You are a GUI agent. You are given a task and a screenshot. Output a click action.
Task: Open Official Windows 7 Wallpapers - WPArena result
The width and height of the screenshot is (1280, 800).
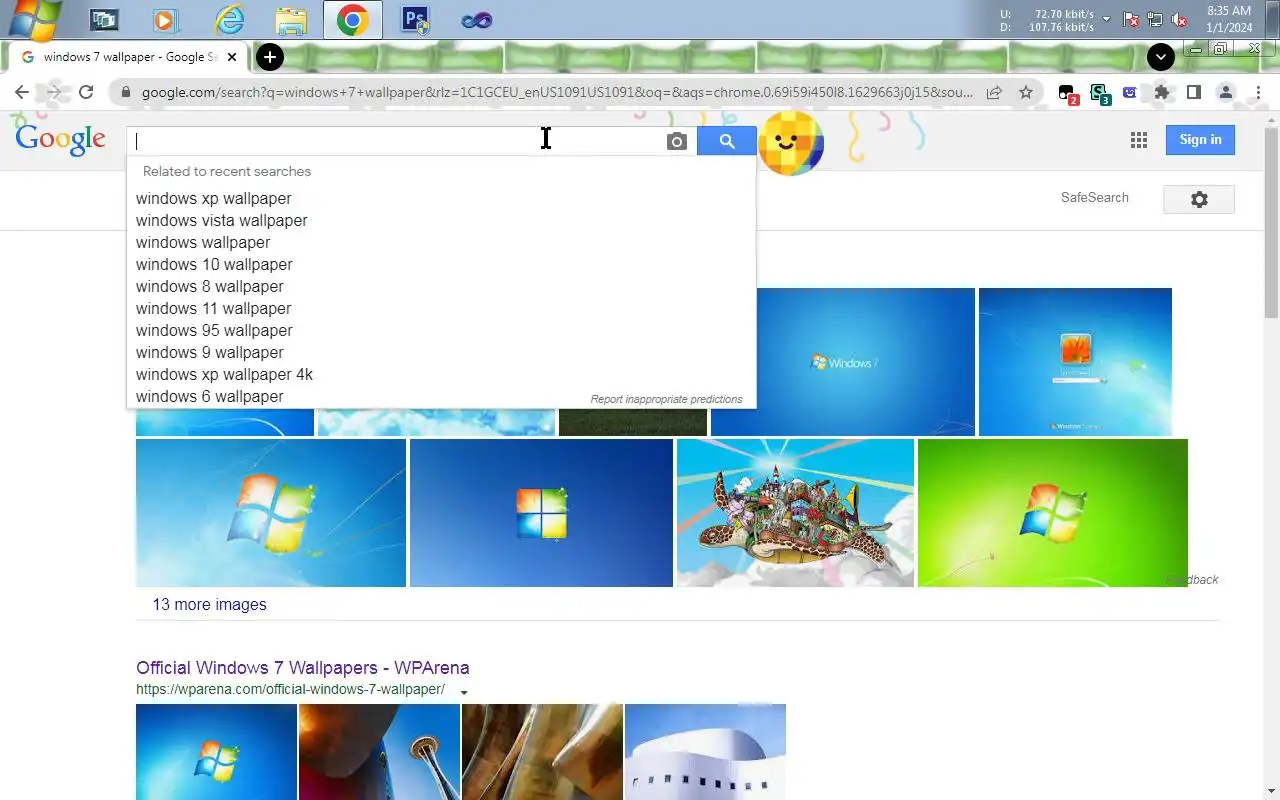pos(303,668)
